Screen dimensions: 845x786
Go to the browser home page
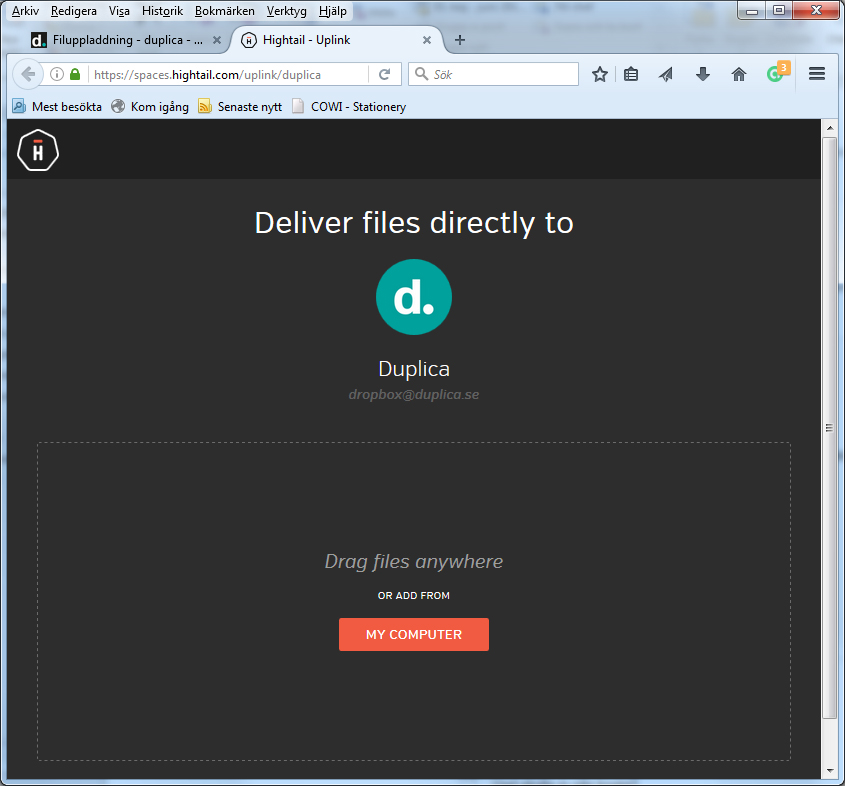[x=739, y=74]
